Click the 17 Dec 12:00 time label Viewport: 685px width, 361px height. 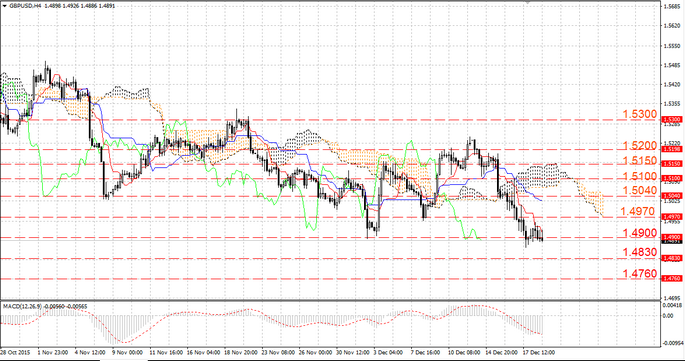539,352
